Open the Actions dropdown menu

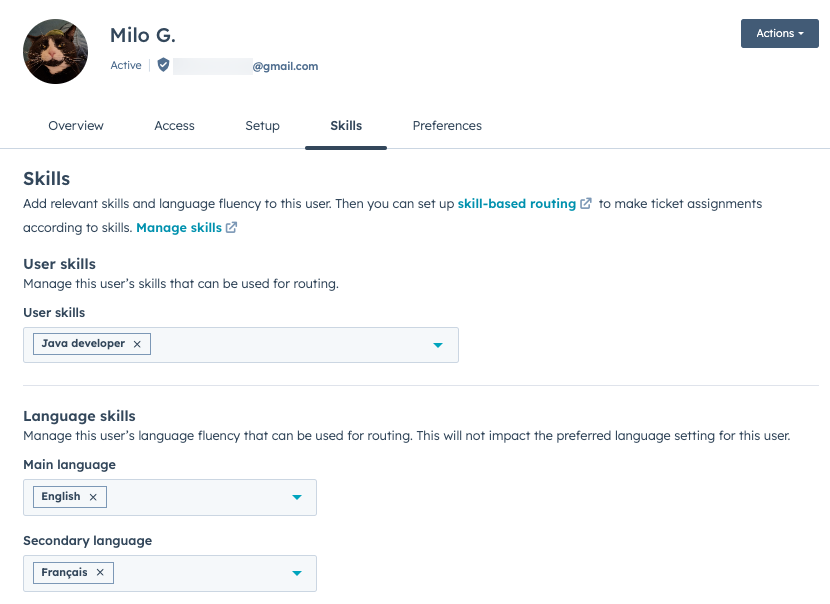tap(779, 33)
